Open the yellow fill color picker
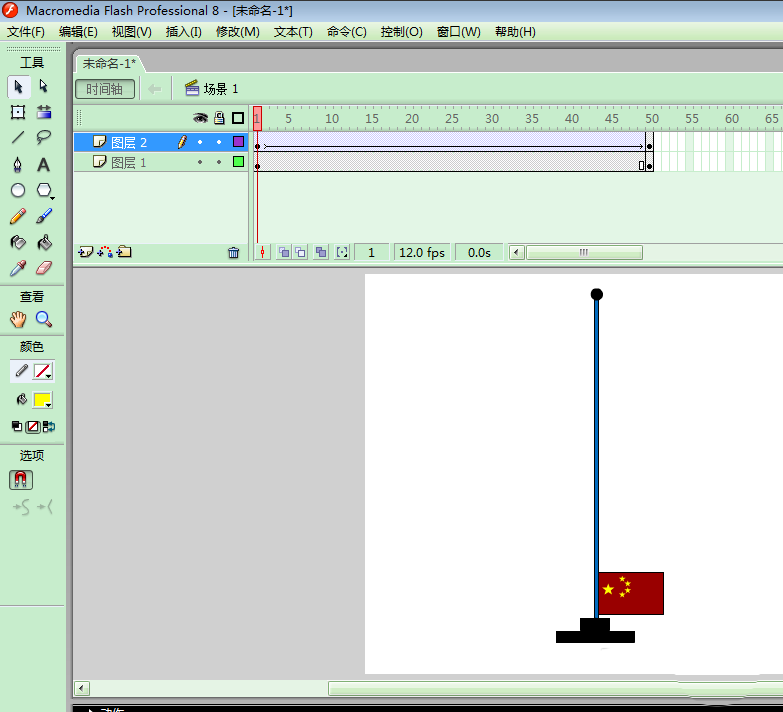 click(x=43, y=400)
